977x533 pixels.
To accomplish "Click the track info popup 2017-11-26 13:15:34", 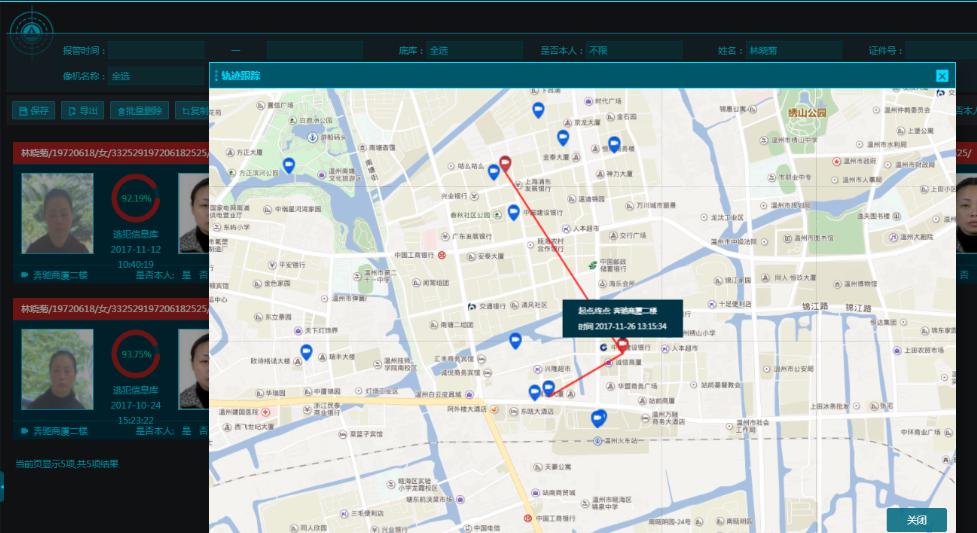I will (x=622, y=319).
